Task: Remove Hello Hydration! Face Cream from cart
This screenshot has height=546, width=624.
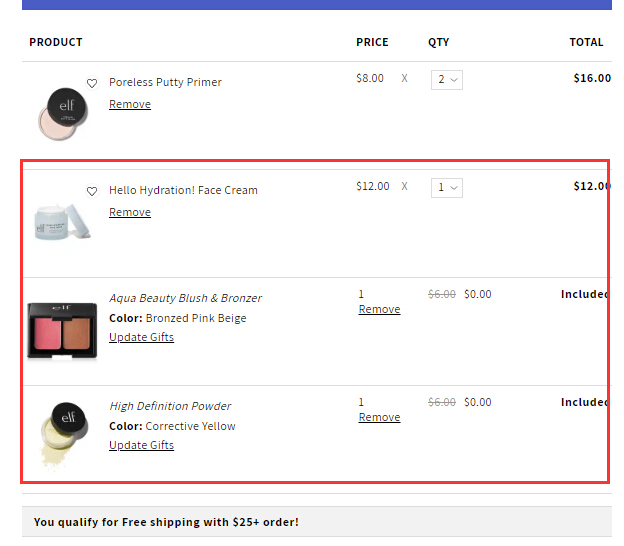Action: coord(130,212)
